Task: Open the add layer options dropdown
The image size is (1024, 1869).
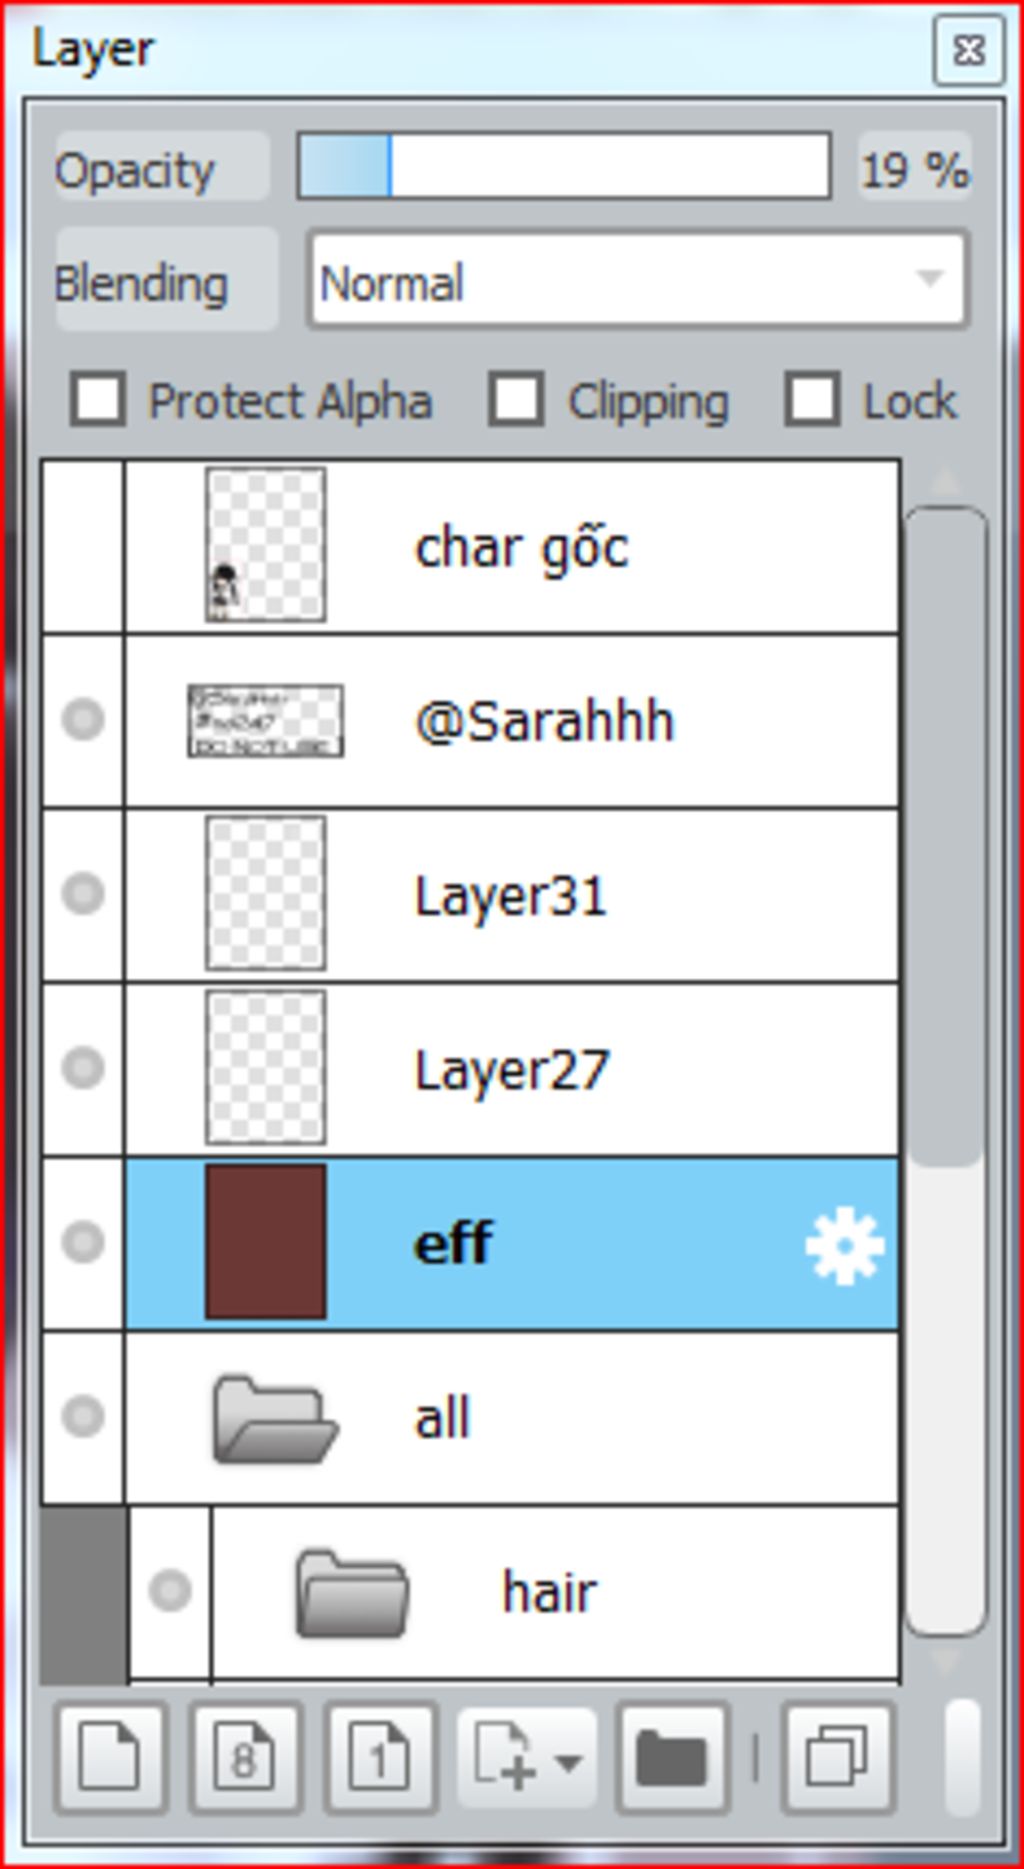Action: point(527,1758)
